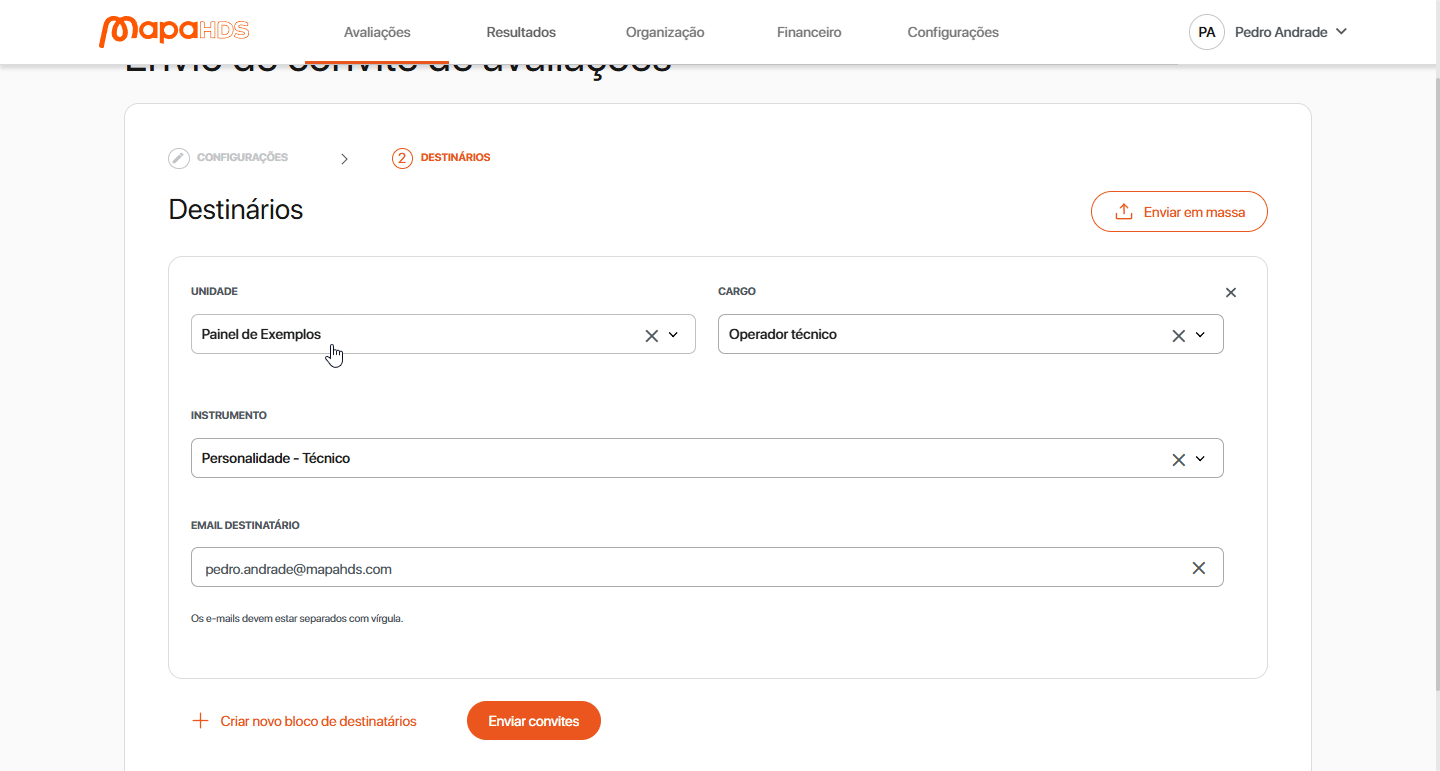
Task: Expand the Unidade dropdown arrow
Action: pyautogui.click(x=673, y=335)
